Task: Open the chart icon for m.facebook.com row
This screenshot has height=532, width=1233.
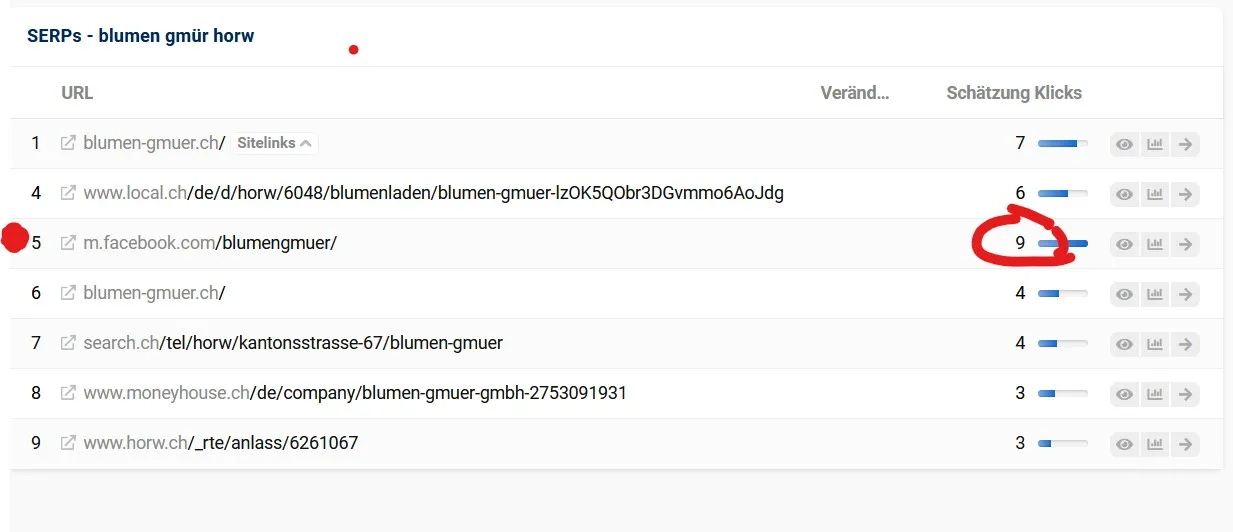Action: [1155, 244]
